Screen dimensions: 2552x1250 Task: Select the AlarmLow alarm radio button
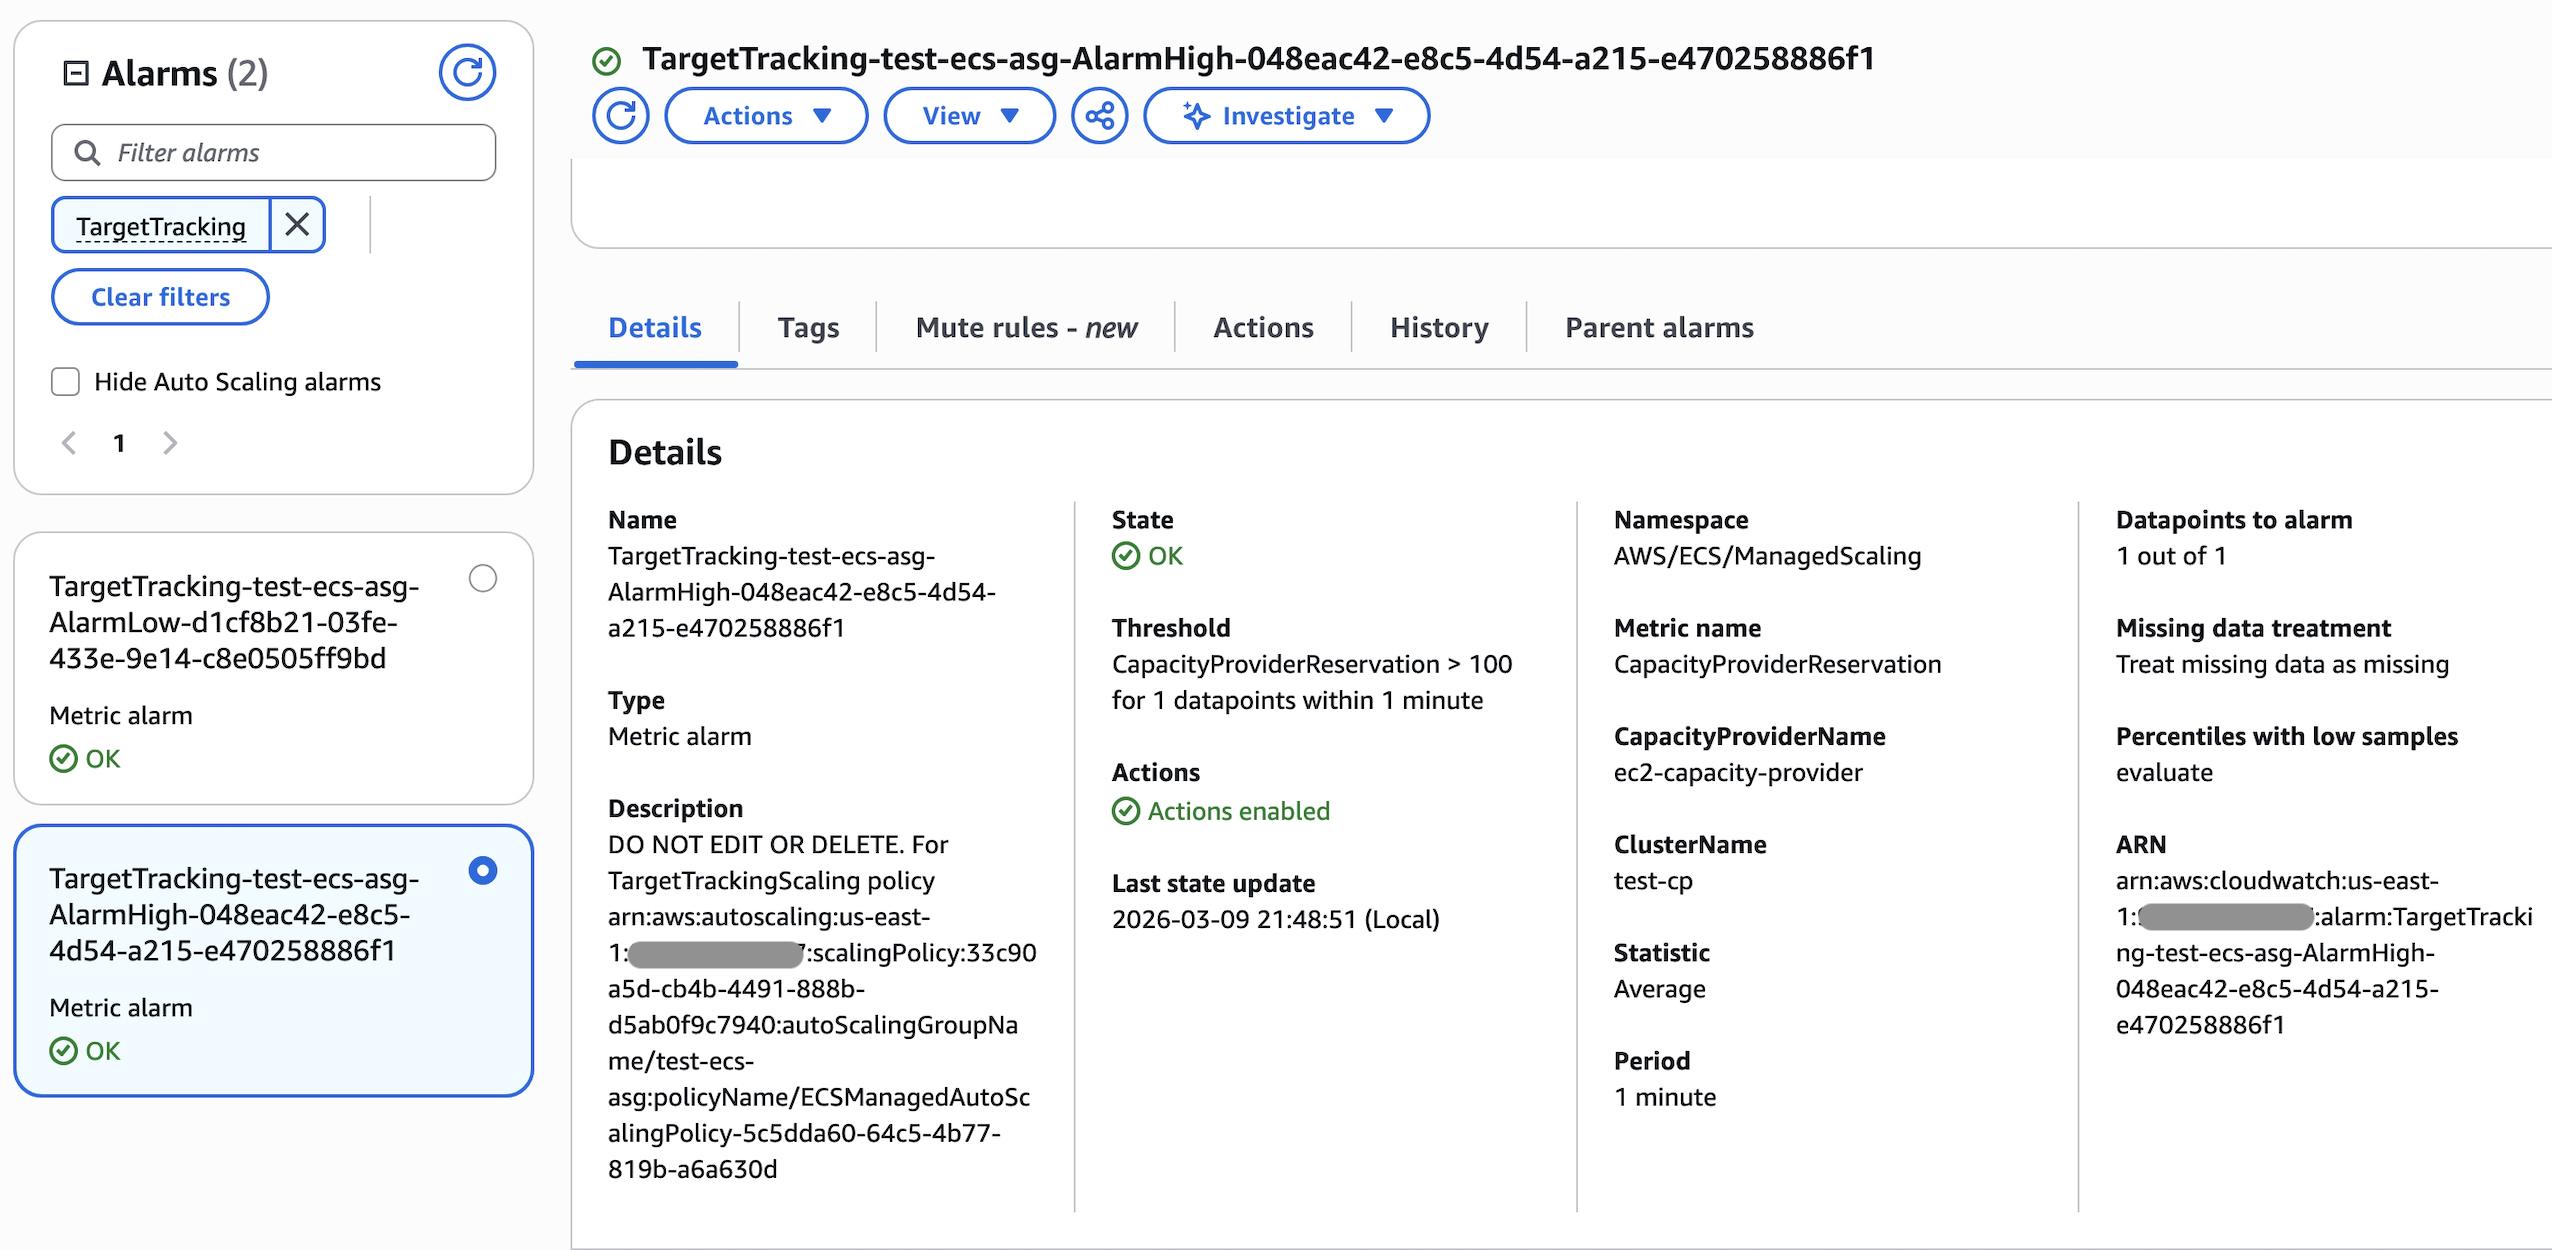(x=483, y=578)
